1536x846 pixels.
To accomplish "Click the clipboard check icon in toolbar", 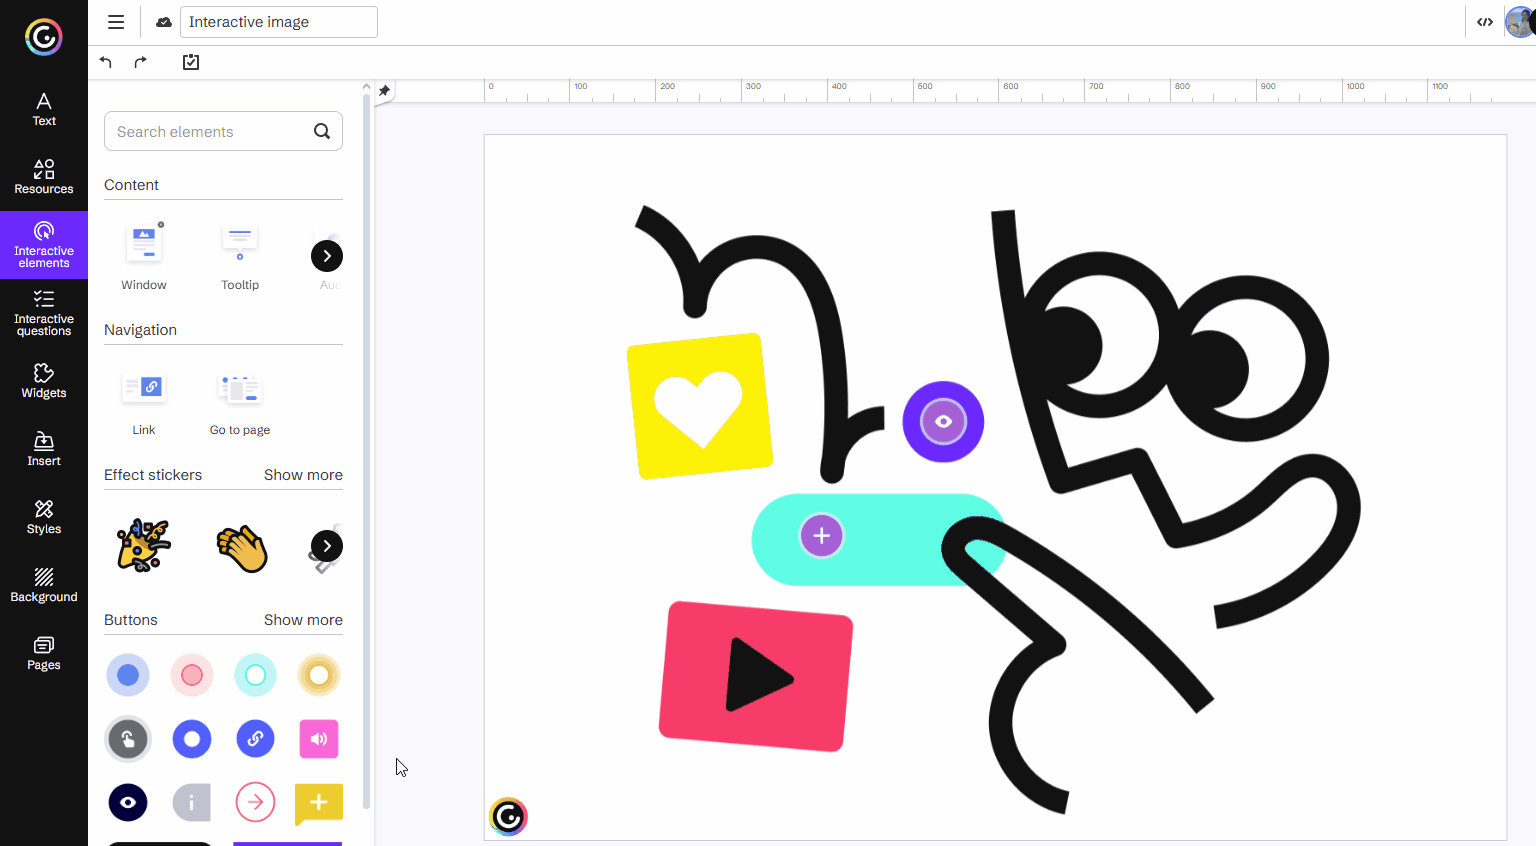I will pyautogui.click(x=191, y=62).
